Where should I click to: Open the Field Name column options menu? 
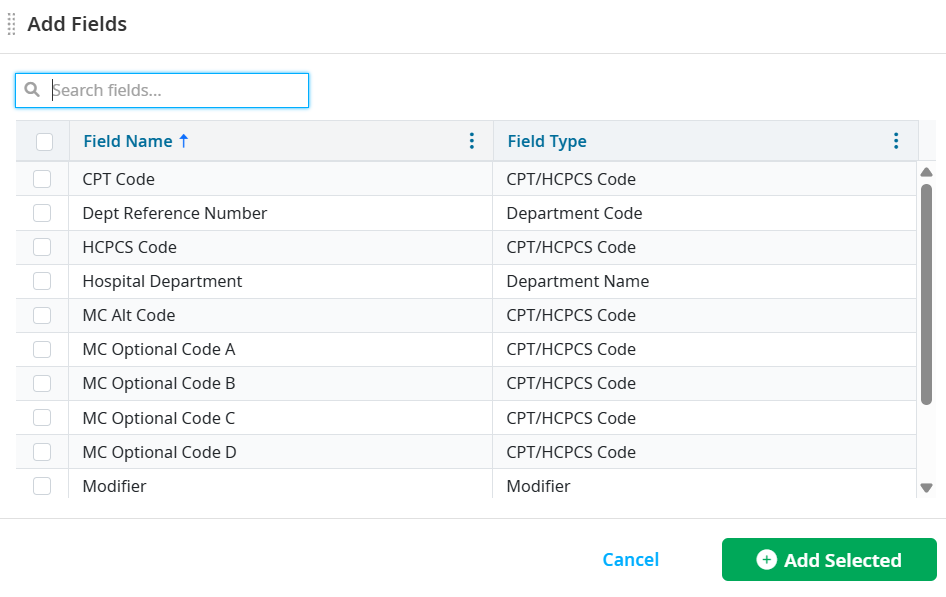coord(471,141)
